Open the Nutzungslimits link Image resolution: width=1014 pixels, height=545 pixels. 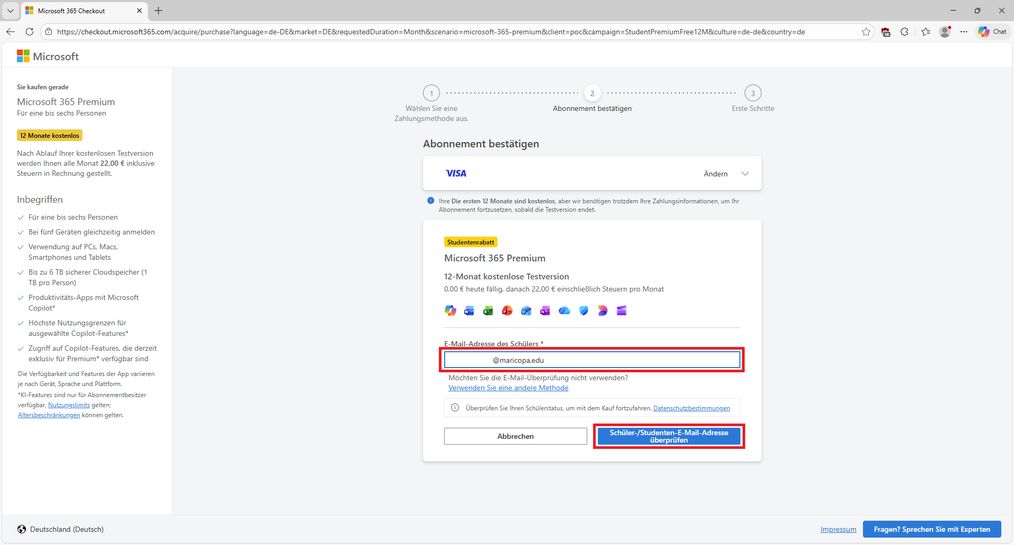coord(69,405)
